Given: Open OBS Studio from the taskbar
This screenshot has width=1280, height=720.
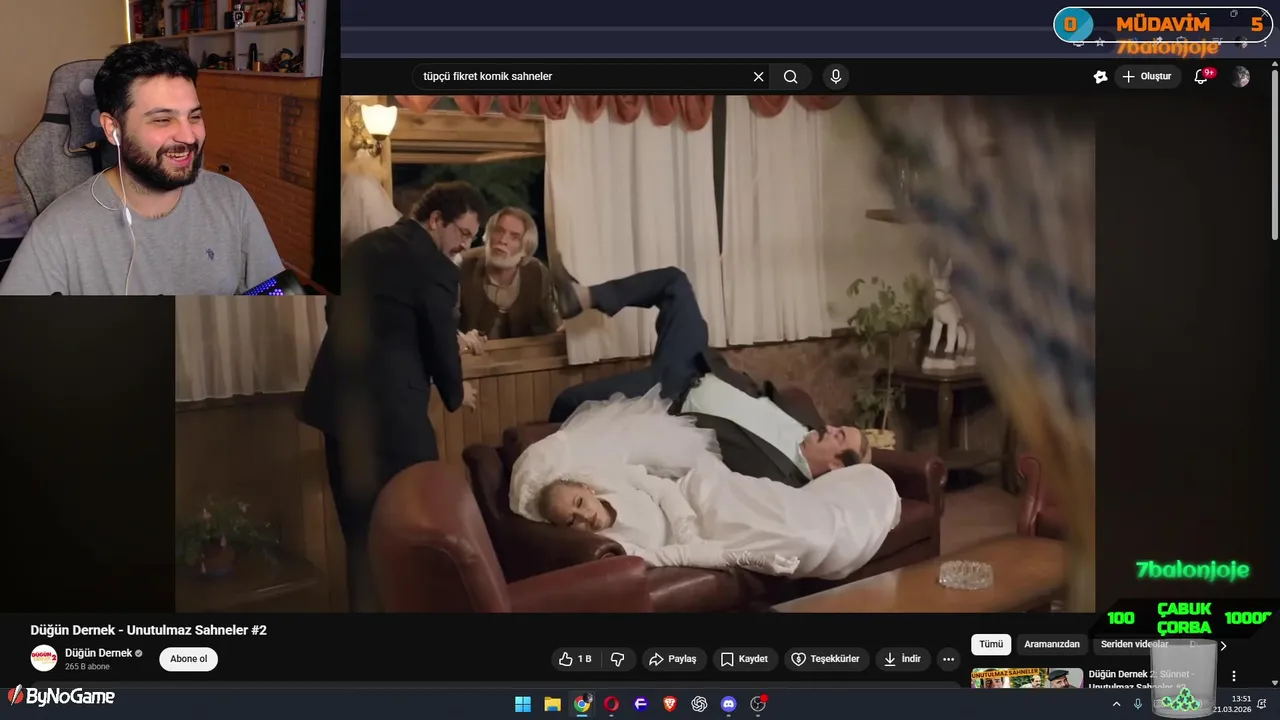Looking at the screenshot, I should (758, 704).
